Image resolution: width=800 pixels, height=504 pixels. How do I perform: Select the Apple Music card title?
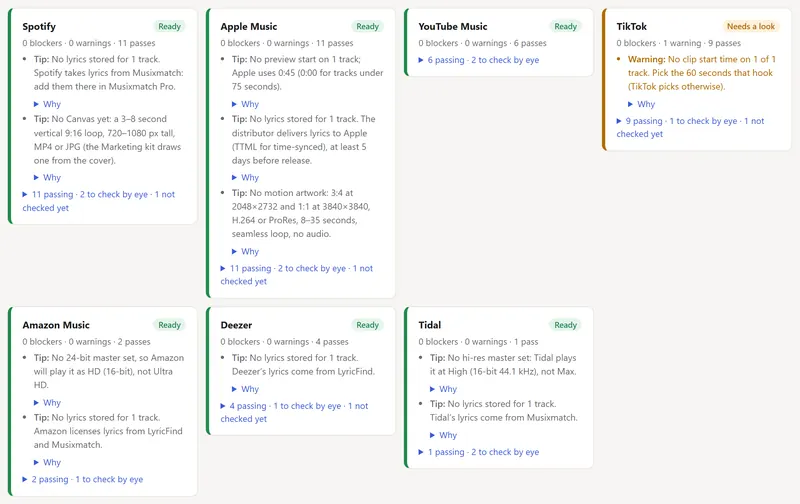click(x=248, y=27)
